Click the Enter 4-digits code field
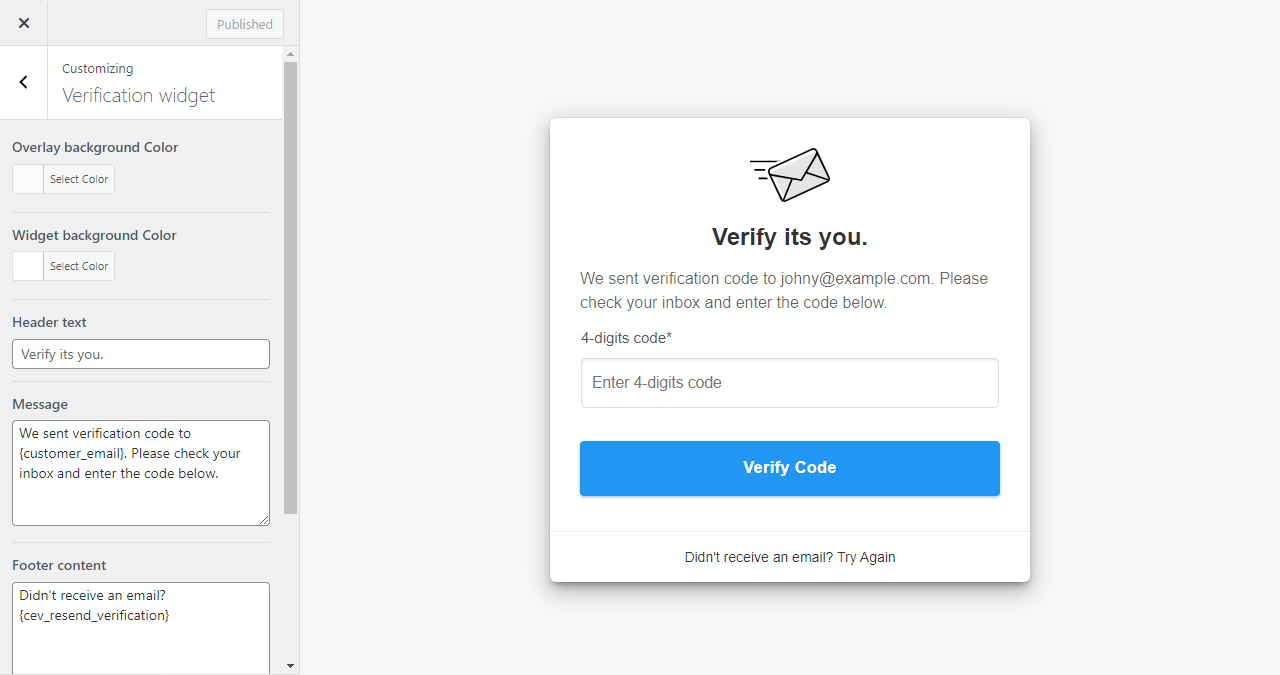The height and width of the screenshot is (675, 1280). click(x=790, y=383)
